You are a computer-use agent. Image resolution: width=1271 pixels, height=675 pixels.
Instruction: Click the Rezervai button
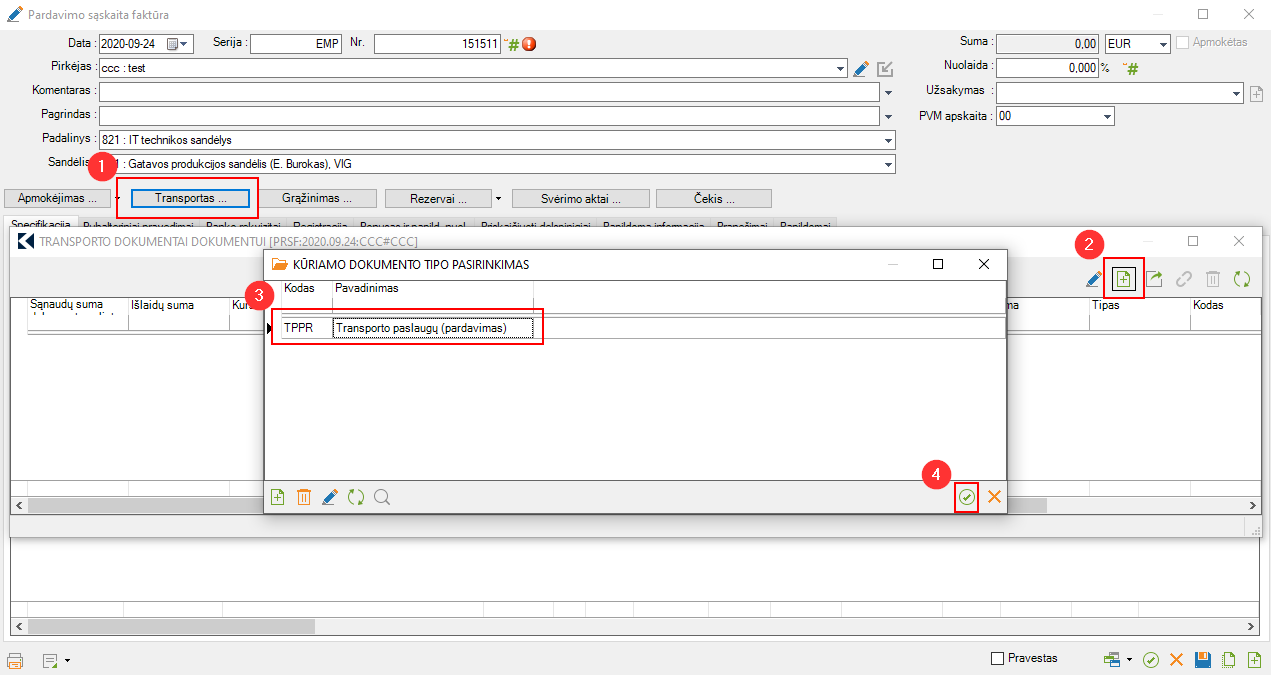click(x=438, y=198)
